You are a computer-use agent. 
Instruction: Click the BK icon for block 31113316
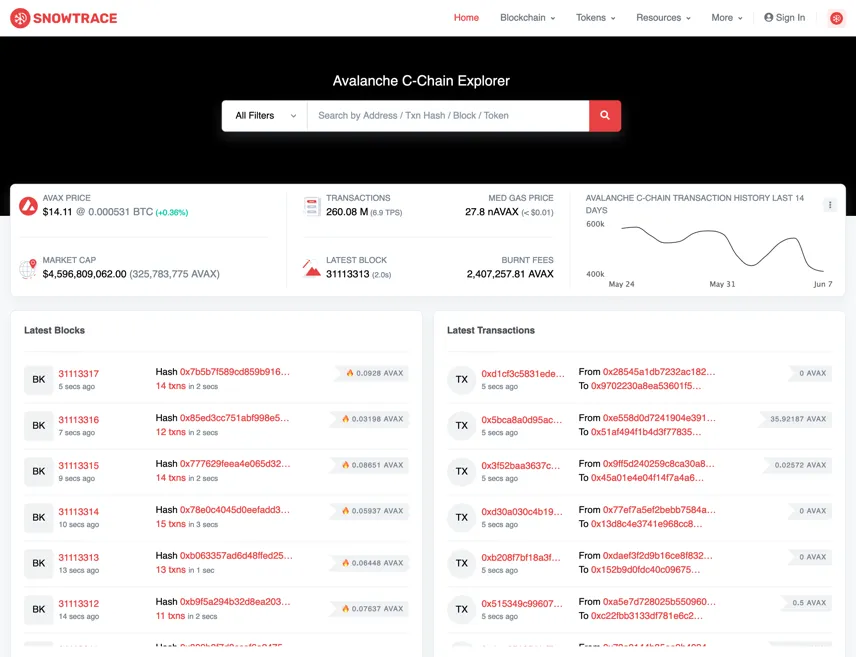(x=39, y=425)
